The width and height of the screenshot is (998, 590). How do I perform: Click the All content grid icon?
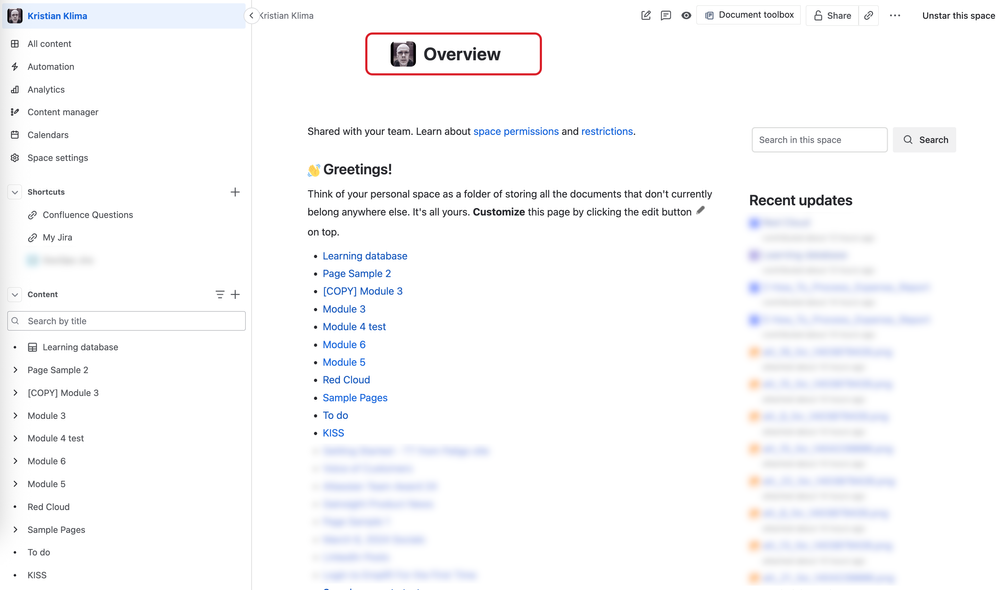[15, 44]
